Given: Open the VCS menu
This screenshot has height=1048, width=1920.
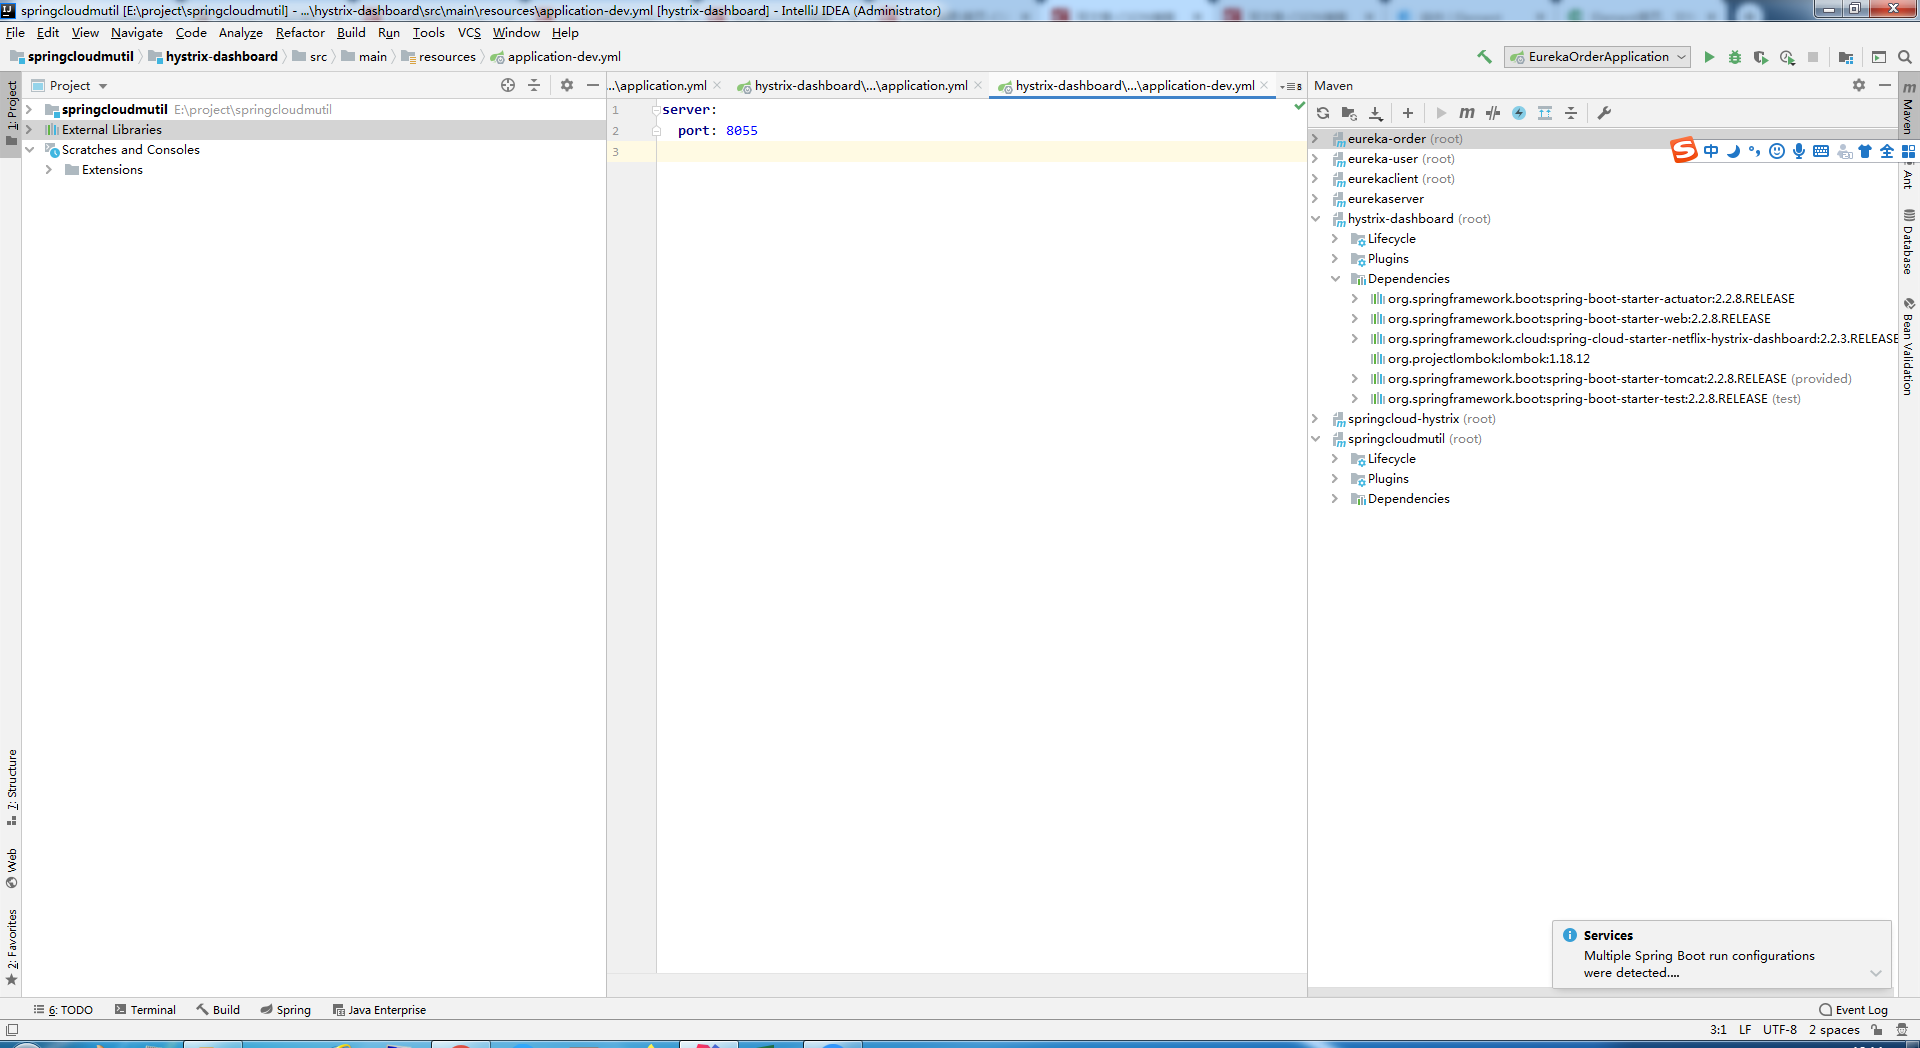Looking at the screenshot, I should click(x=469, y=33).
